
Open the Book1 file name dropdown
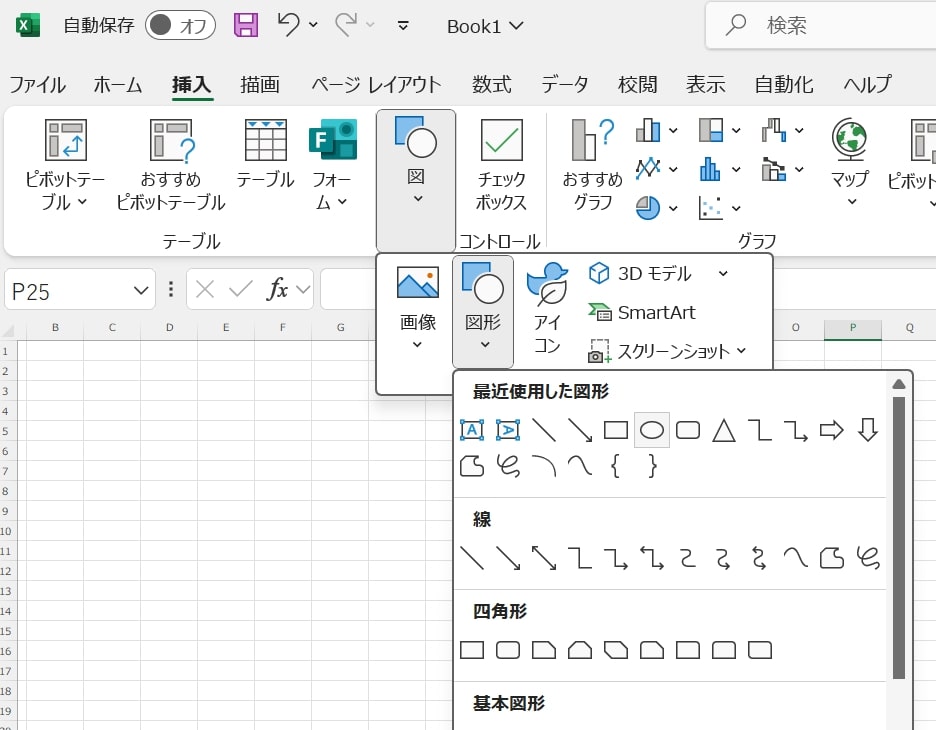[485, 26]
